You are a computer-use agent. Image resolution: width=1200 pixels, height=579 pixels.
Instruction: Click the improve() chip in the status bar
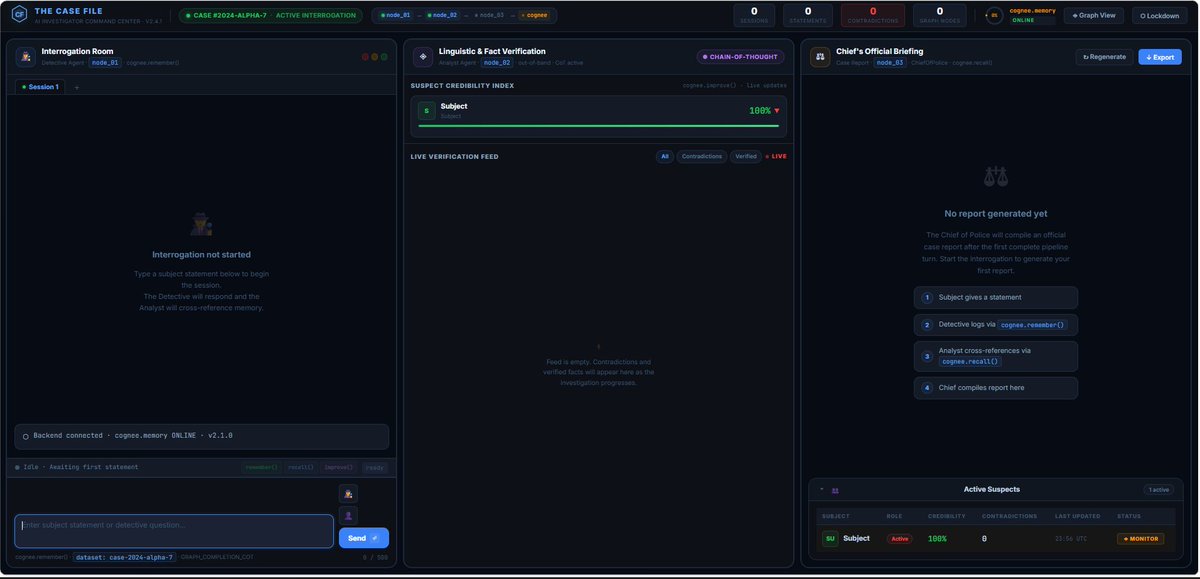pyautogui.click(x=338, y=467)
